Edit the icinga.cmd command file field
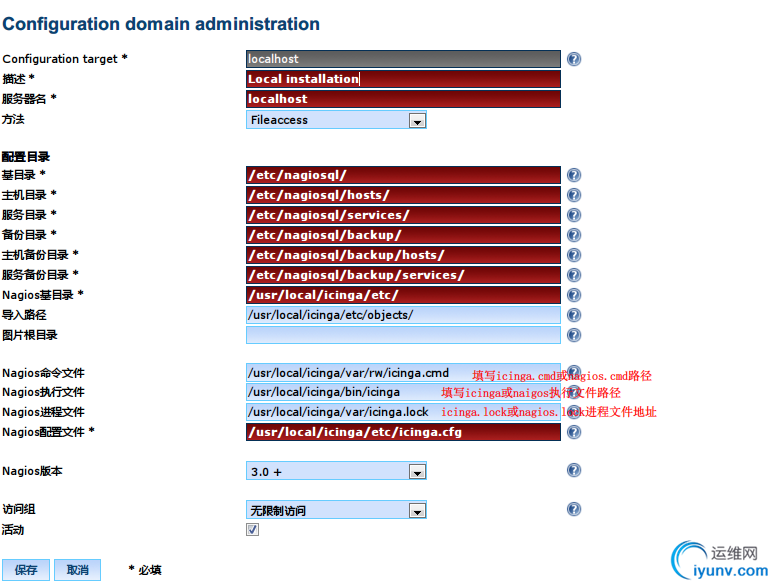This screenshot has height=587, width=774. [x=403, y=373]
